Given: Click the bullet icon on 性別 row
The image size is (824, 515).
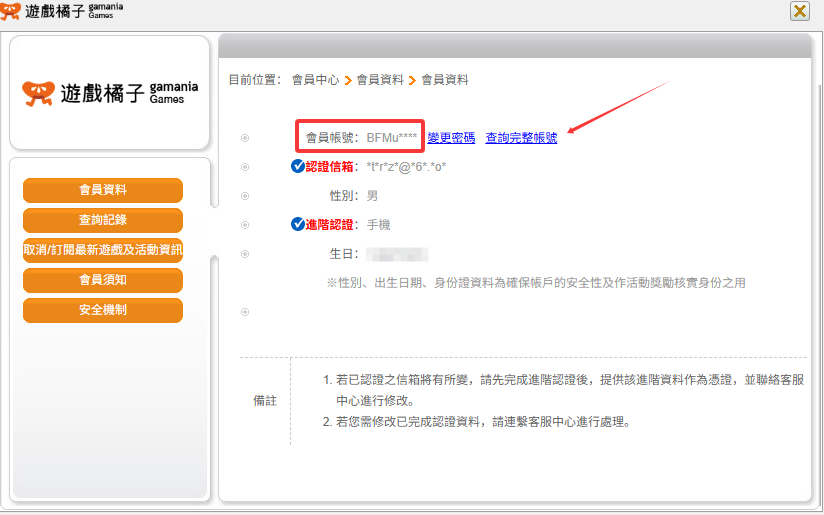Looking at the screenshot, I should click(245, 196).
